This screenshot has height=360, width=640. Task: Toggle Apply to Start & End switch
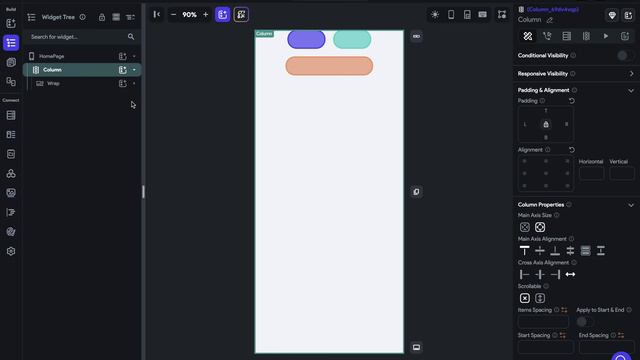(584, 322)
